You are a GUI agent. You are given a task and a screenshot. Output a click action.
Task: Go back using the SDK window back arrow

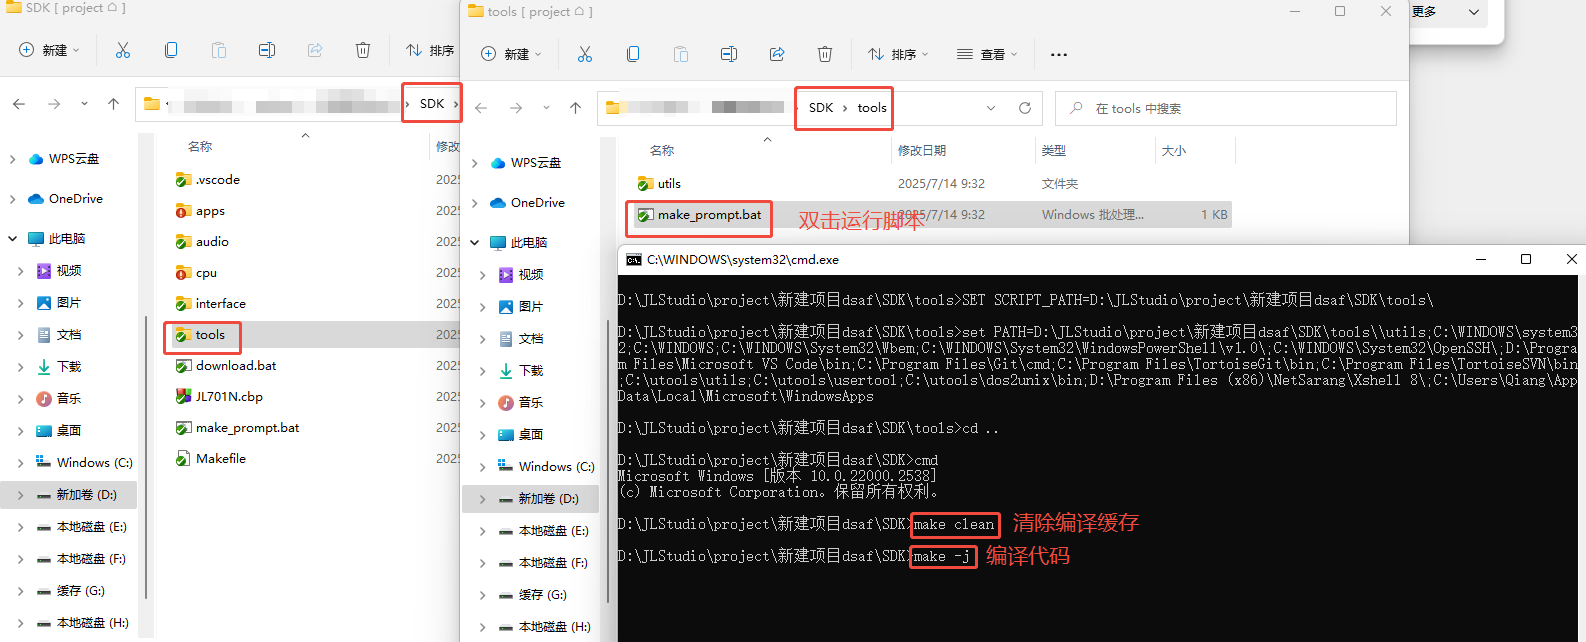tap(19, 104)
